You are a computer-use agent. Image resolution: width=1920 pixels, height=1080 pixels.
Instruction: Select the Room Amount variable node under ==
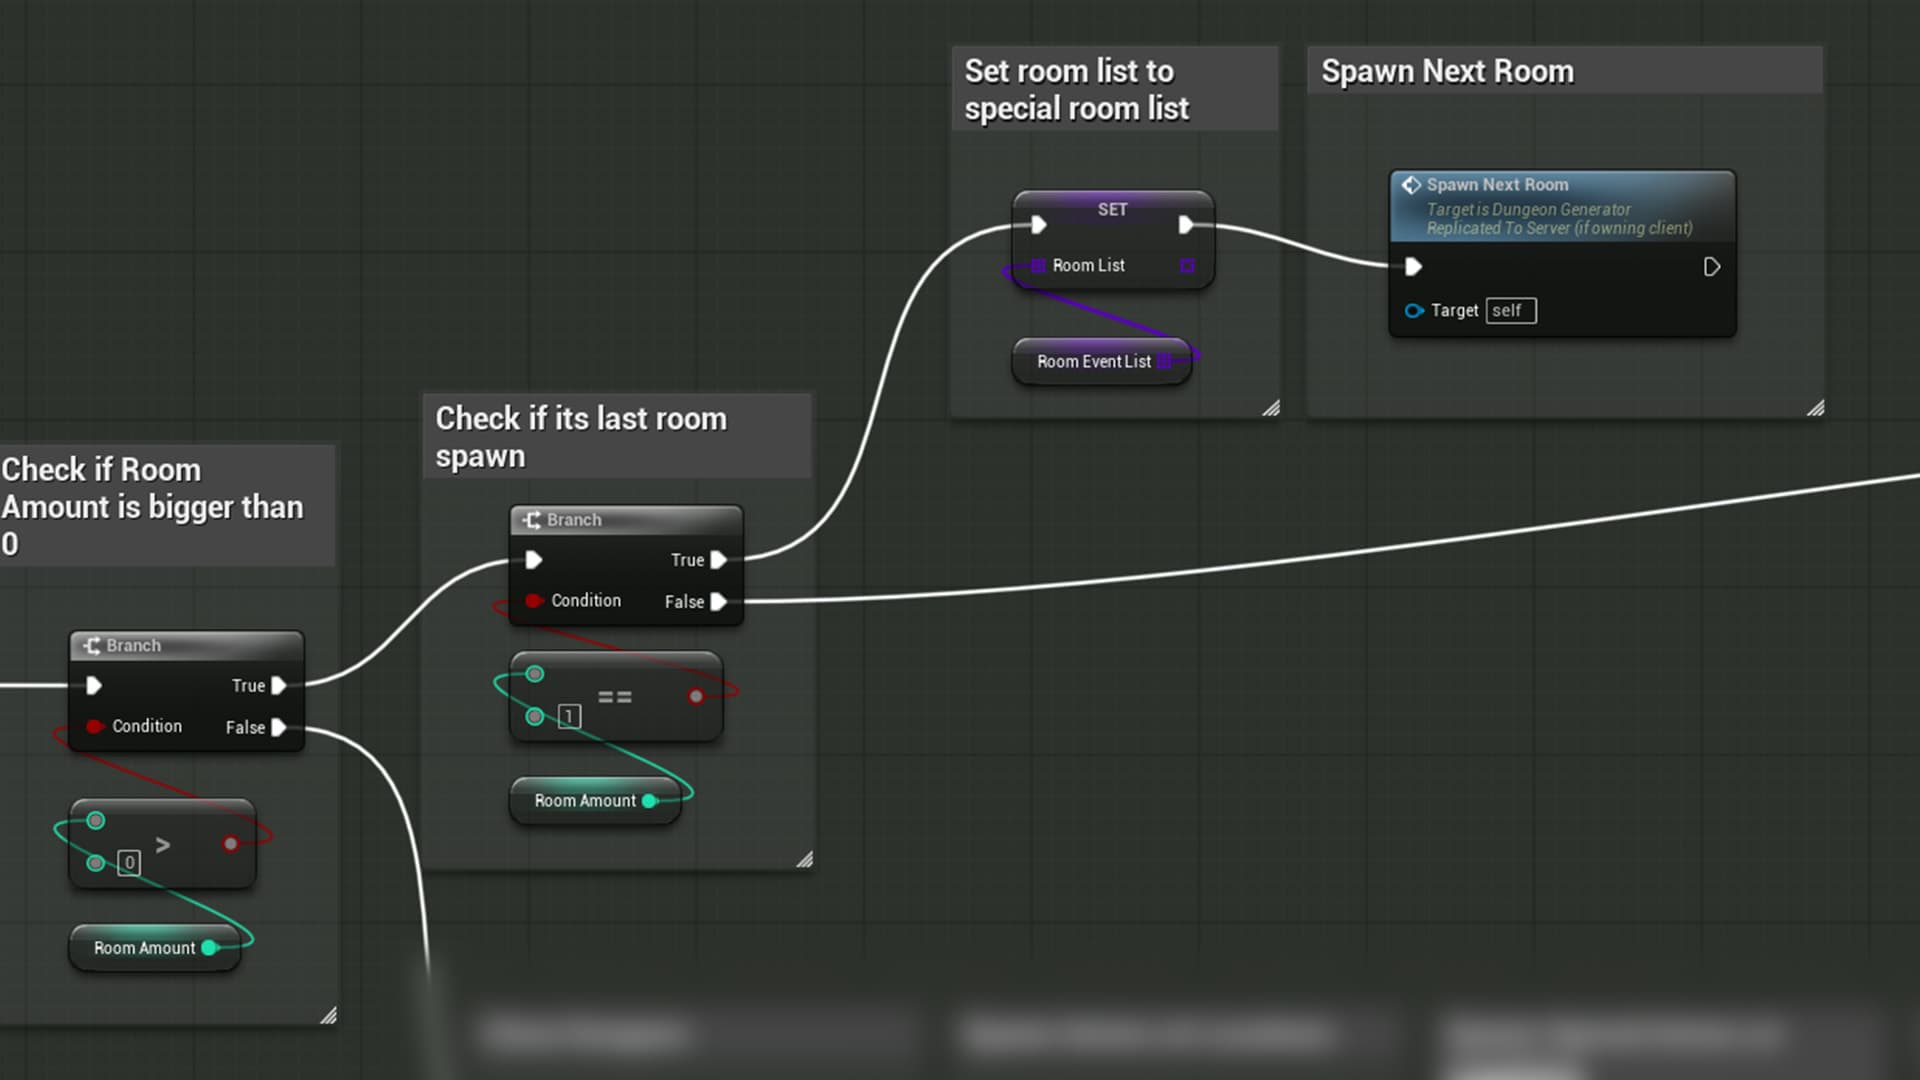(596, 801)
